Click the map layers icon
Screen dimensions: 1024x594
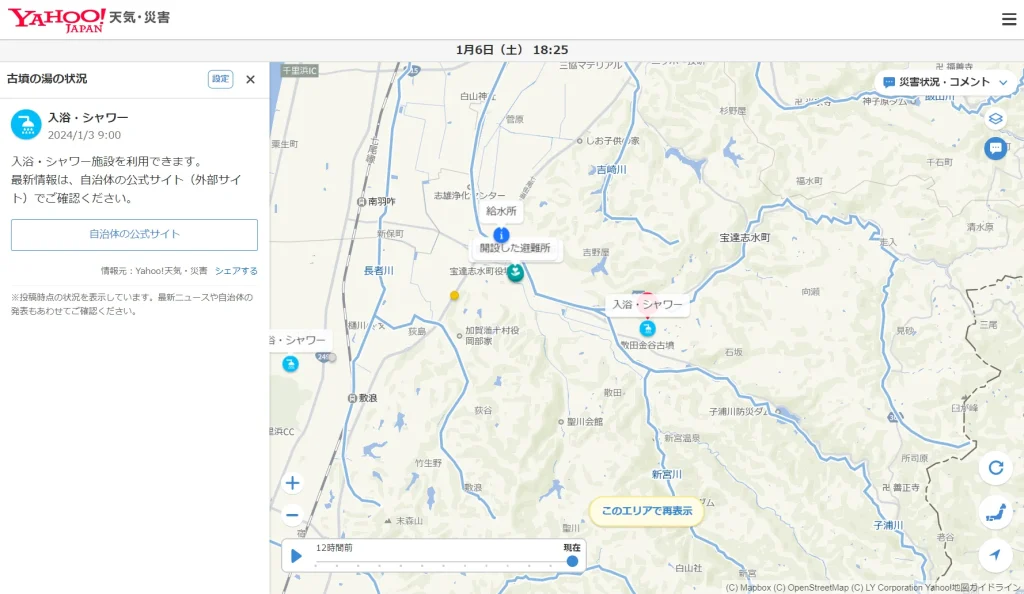point(995,119)
